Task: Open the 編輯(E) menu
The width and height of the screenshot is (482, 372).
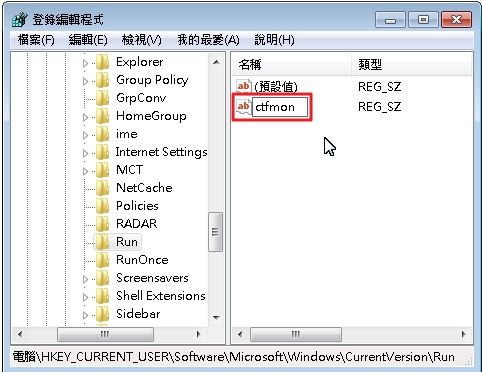Action: (x=88, y=40)
